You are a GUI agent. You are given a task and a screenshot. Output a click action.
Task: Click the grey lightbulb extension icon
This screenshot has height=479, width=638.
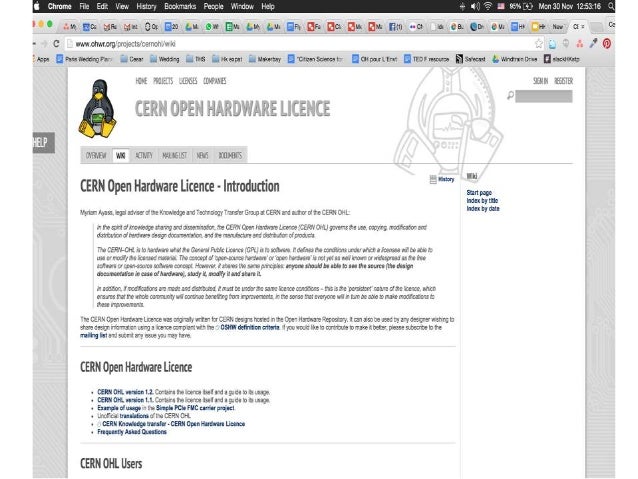pyautogui.click(x=566, y=44)
